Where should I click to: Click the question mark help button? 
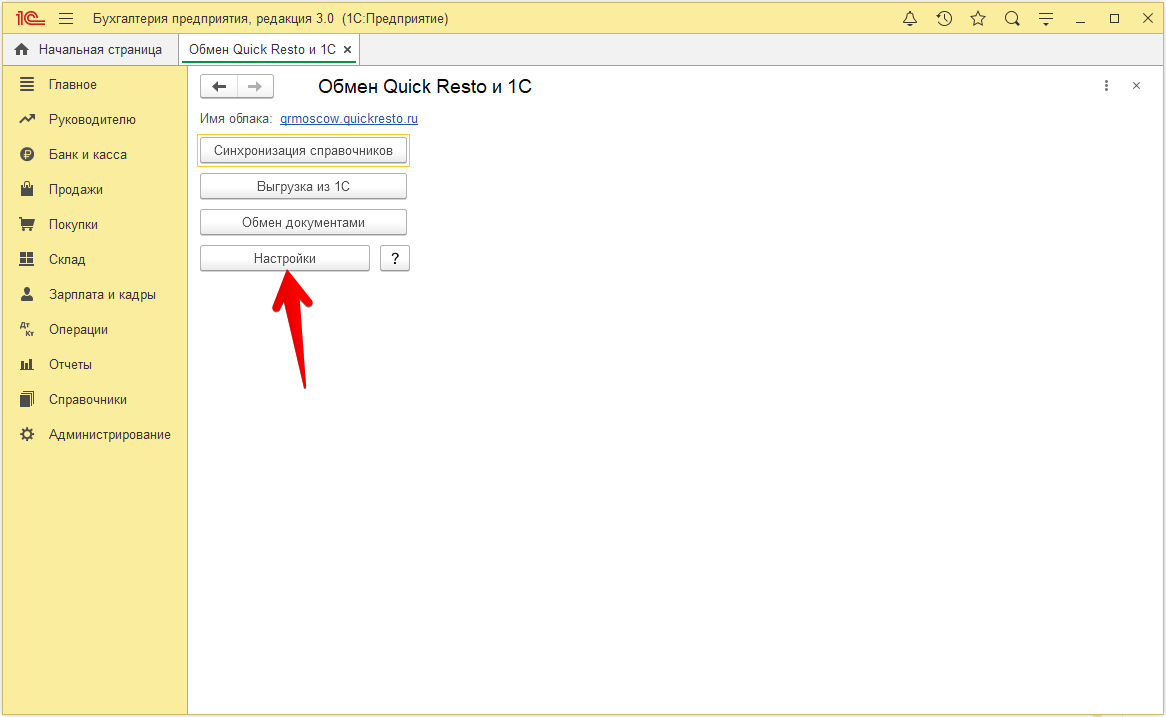395,258
